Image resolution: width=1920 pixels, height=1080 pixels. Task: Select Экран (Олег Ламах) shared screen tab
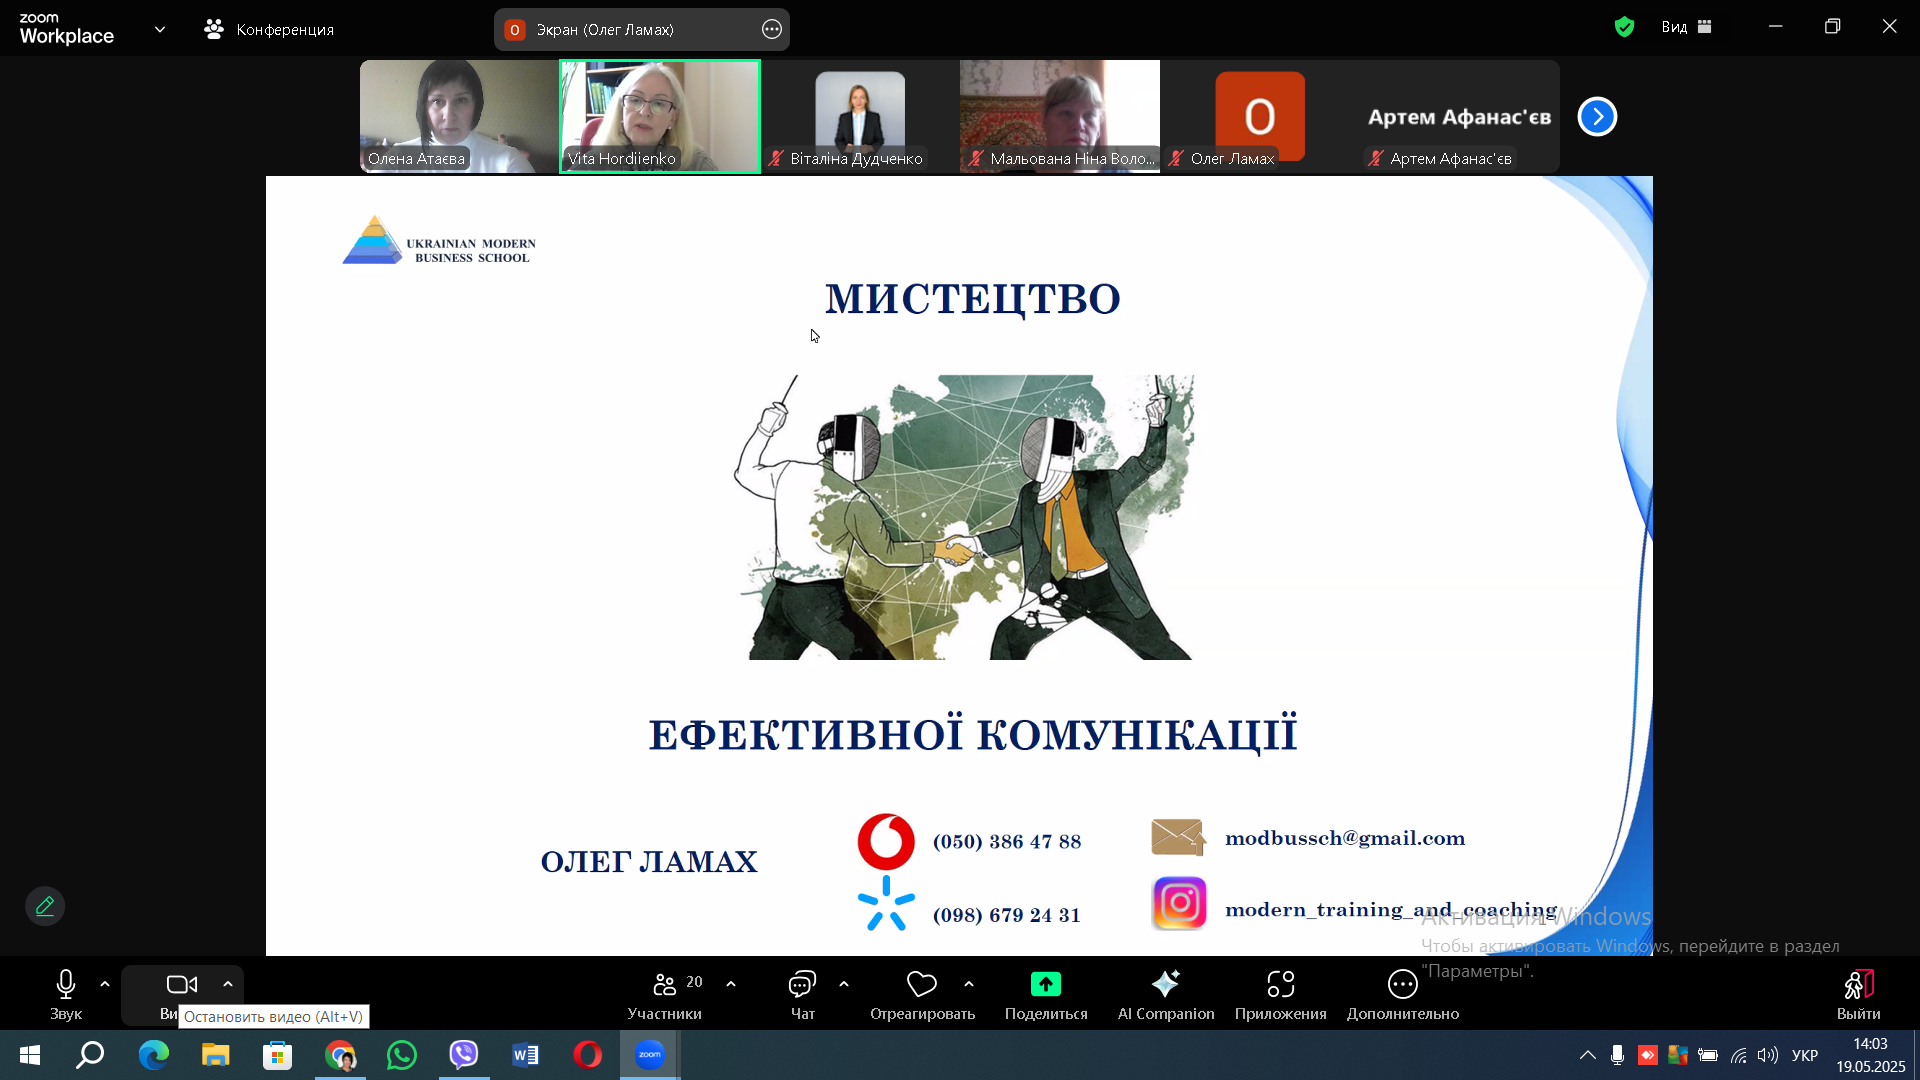(x=641, y=30)
